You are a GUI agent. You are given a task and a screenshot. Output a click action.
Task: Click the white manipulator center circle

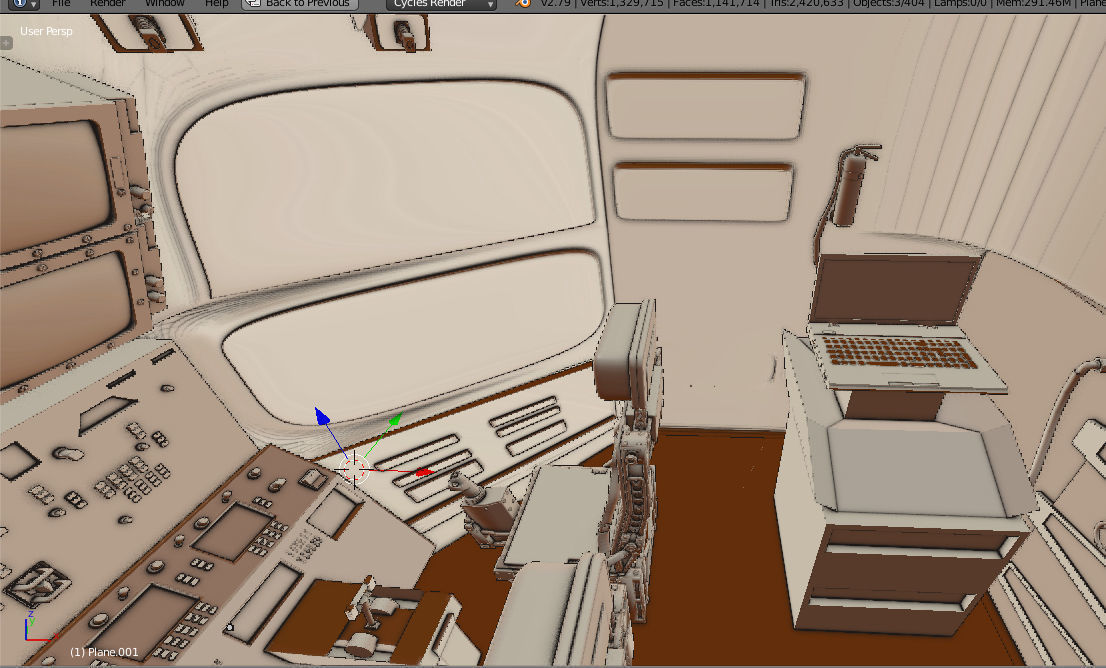tap(353, 469)
